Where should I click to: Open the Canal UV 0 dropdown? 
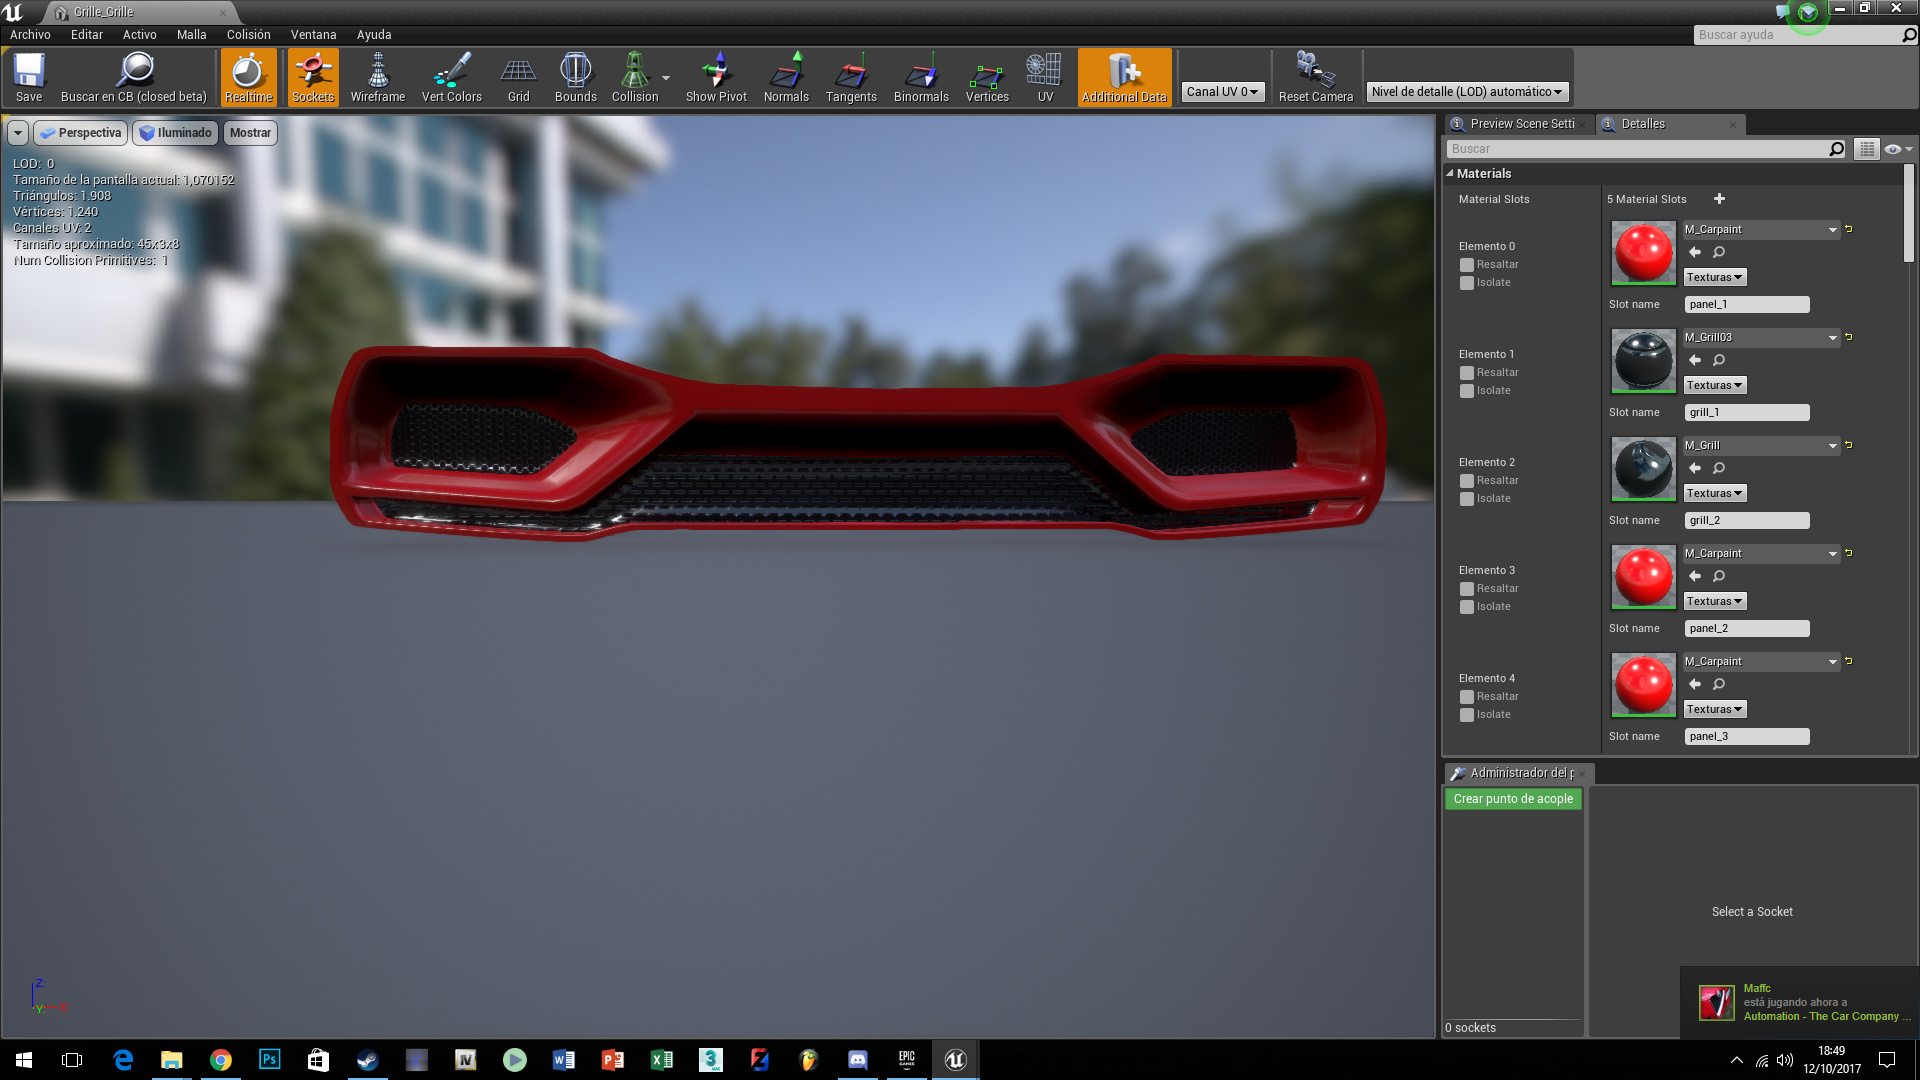[x=1222, y=92]
